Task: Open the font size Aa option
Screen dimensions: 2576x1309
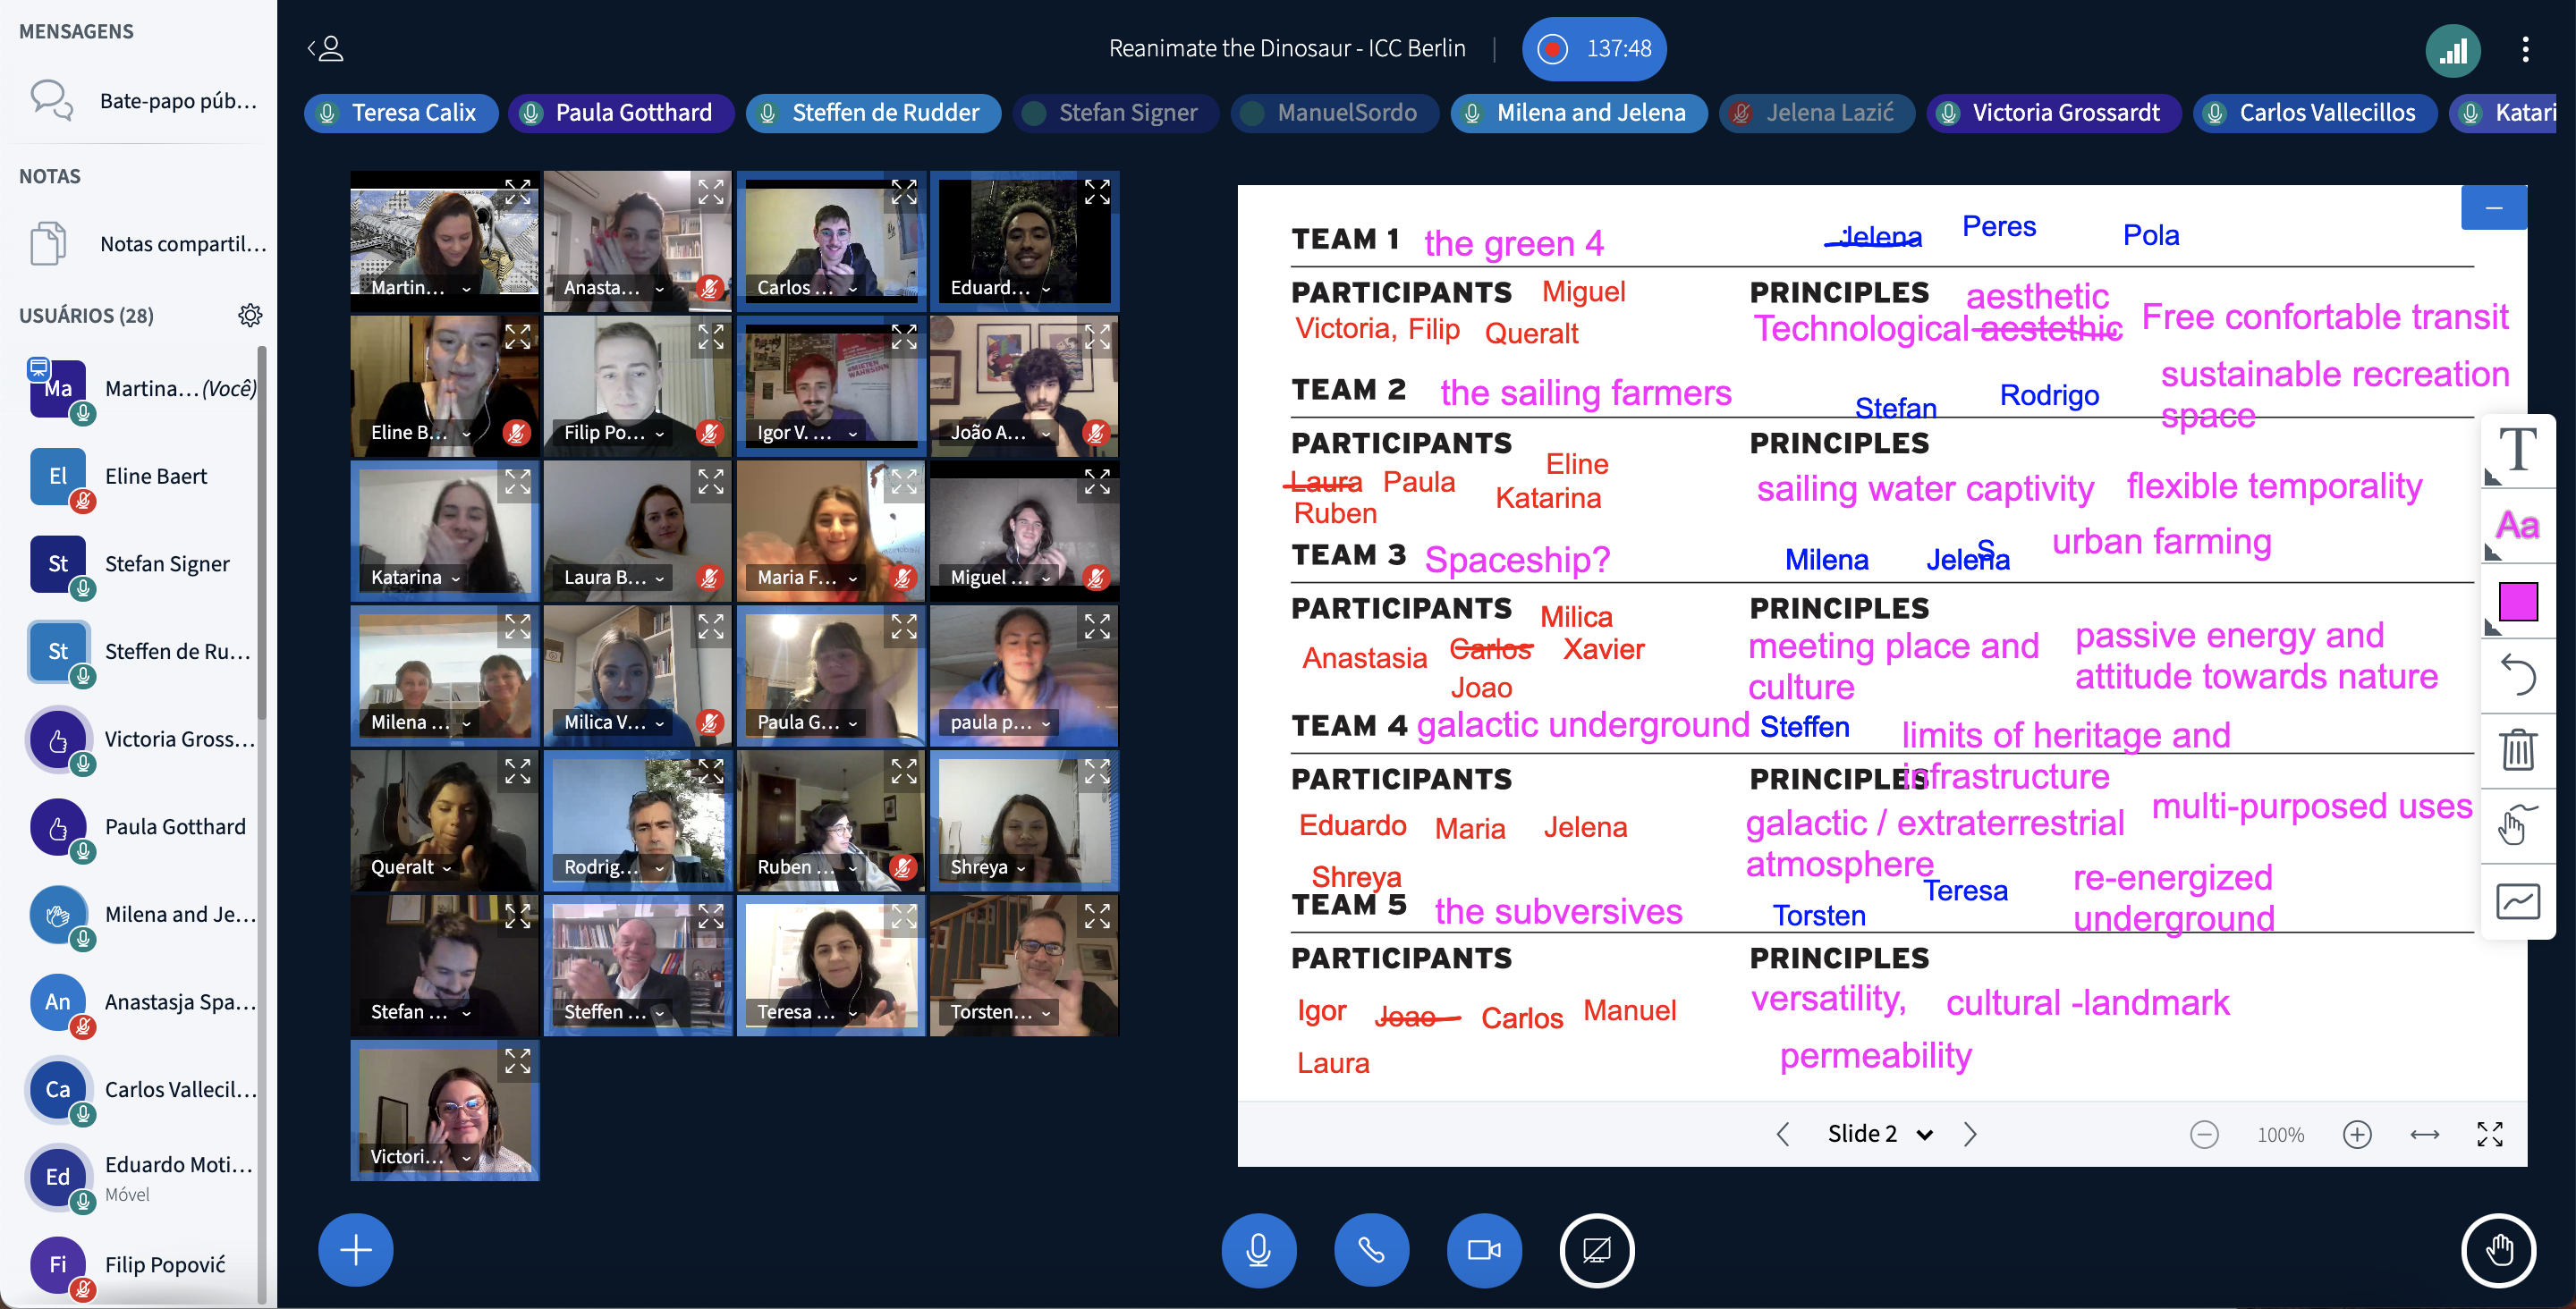Action: [2518, 526]
